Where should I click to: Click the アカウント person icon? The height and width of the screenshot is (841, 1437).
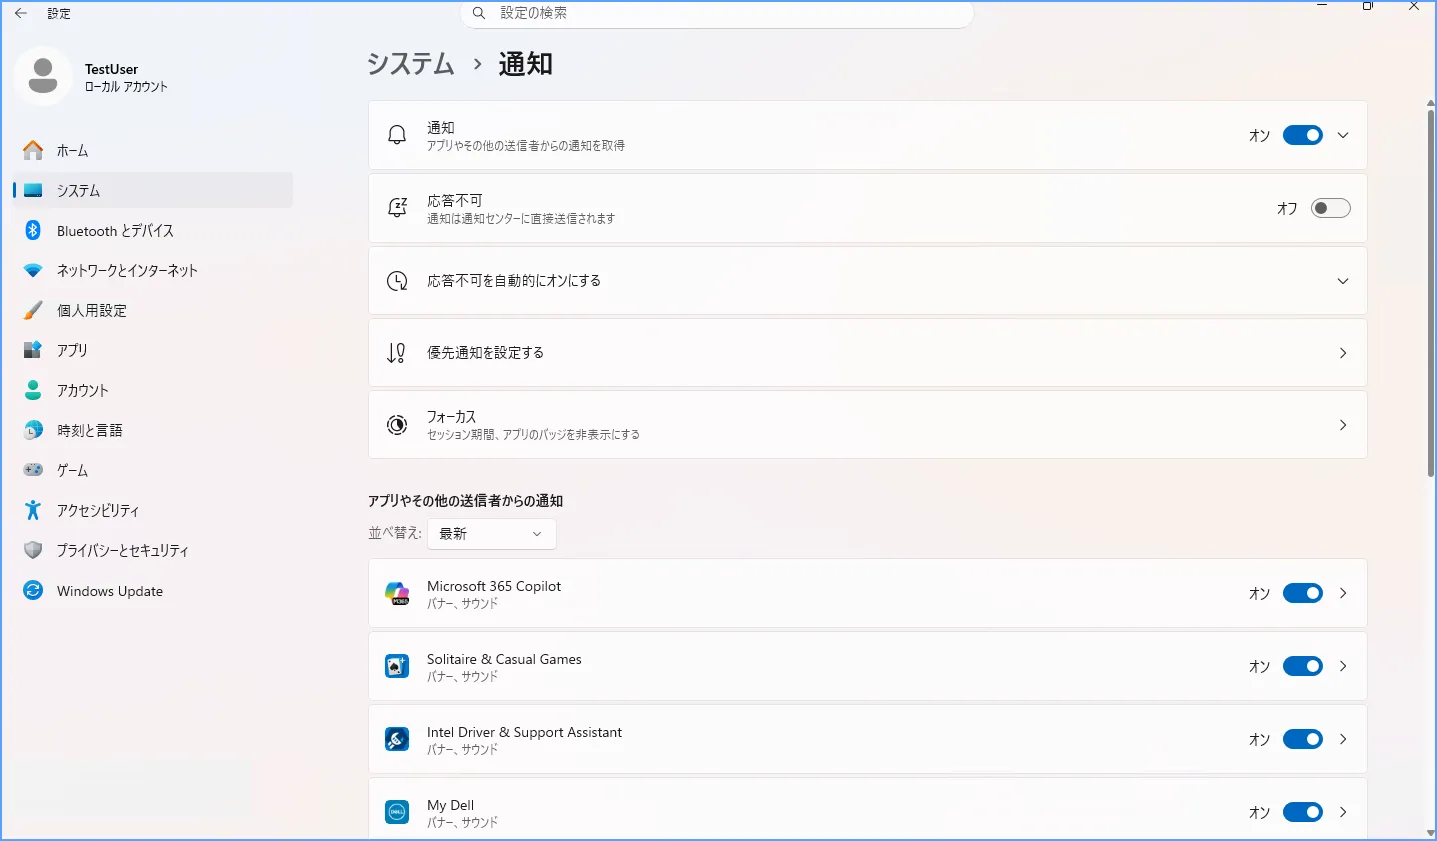point(33,390)
